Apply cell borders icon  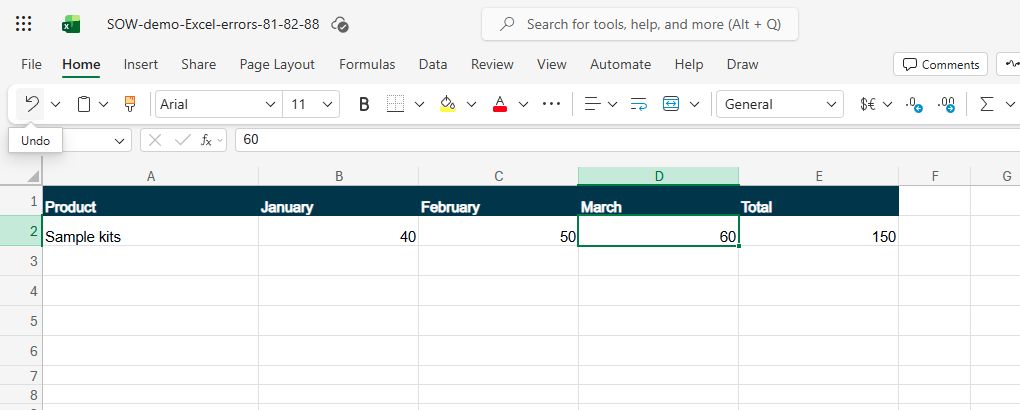pyautogui.click(x=396, y=104)
